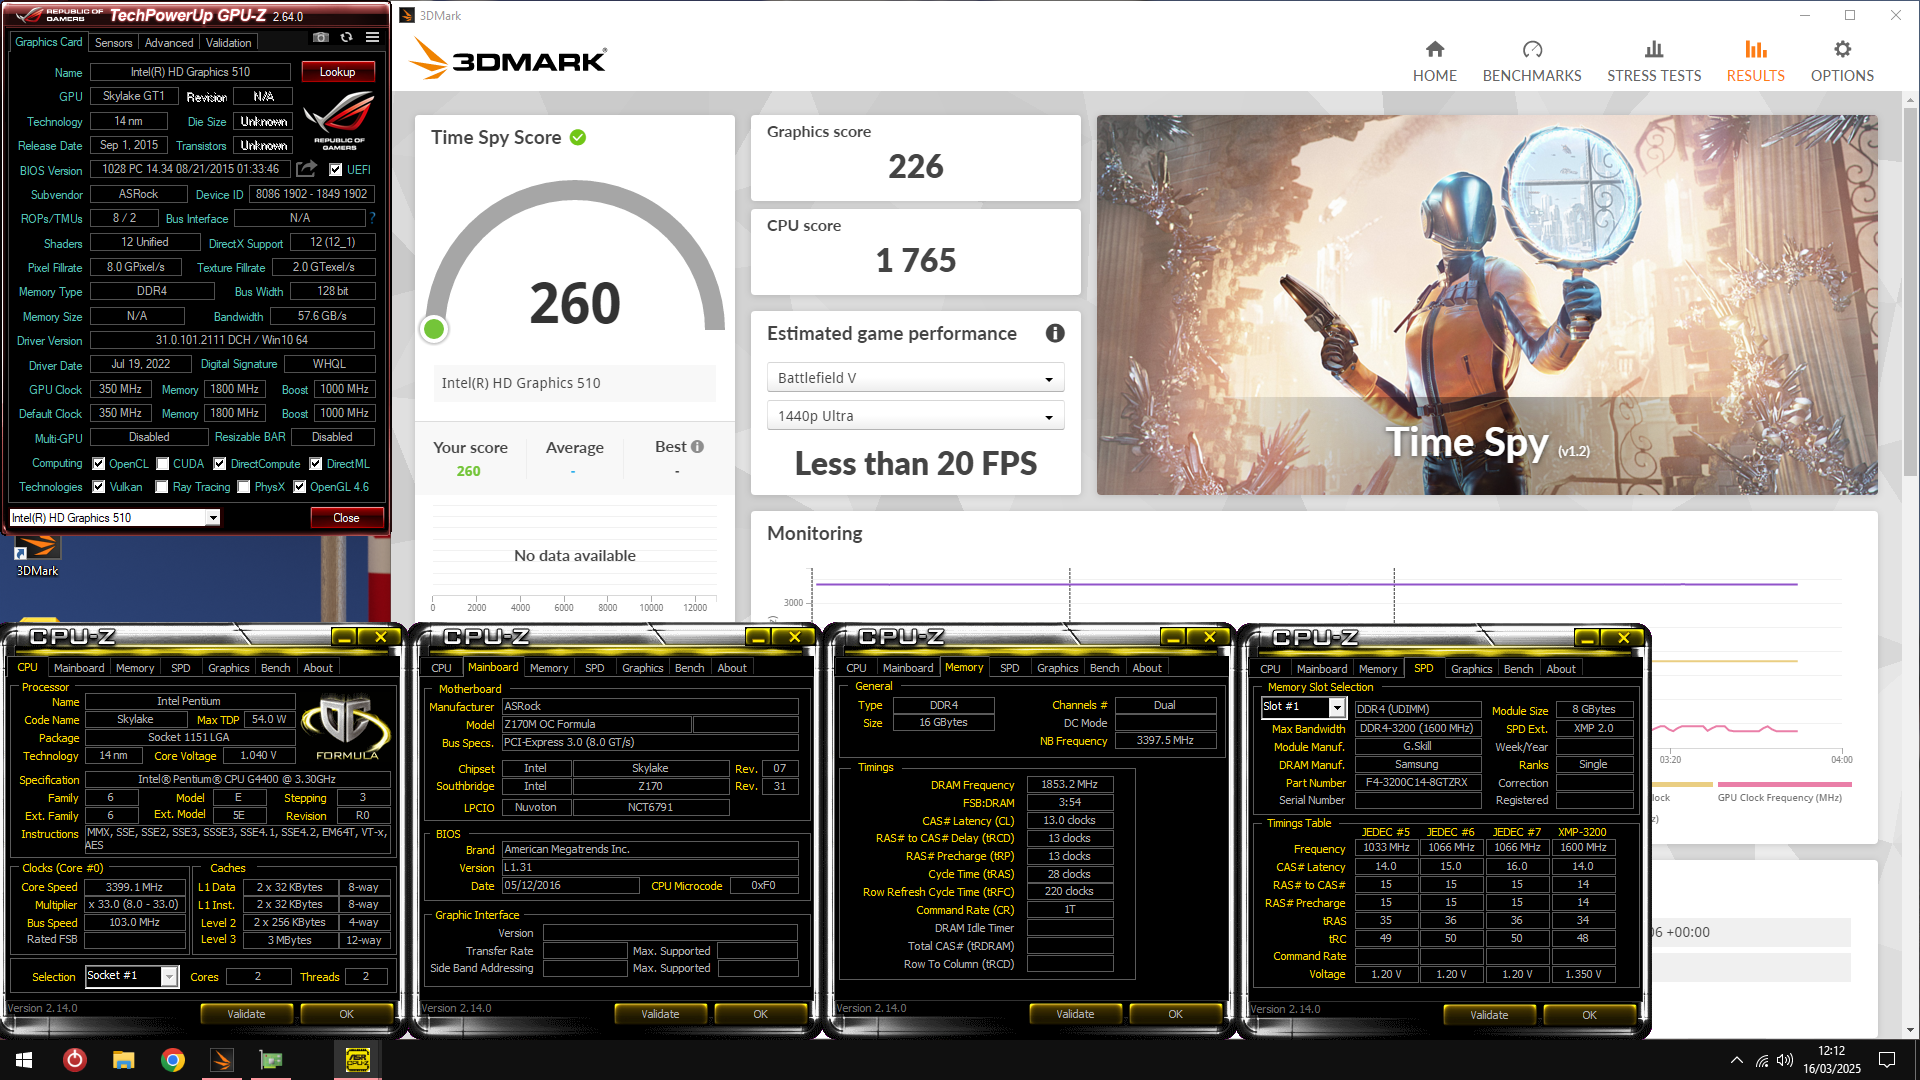Click info icon next to Estimated game performance
Screen dimensions: 1920x1080
[1054, 334]
